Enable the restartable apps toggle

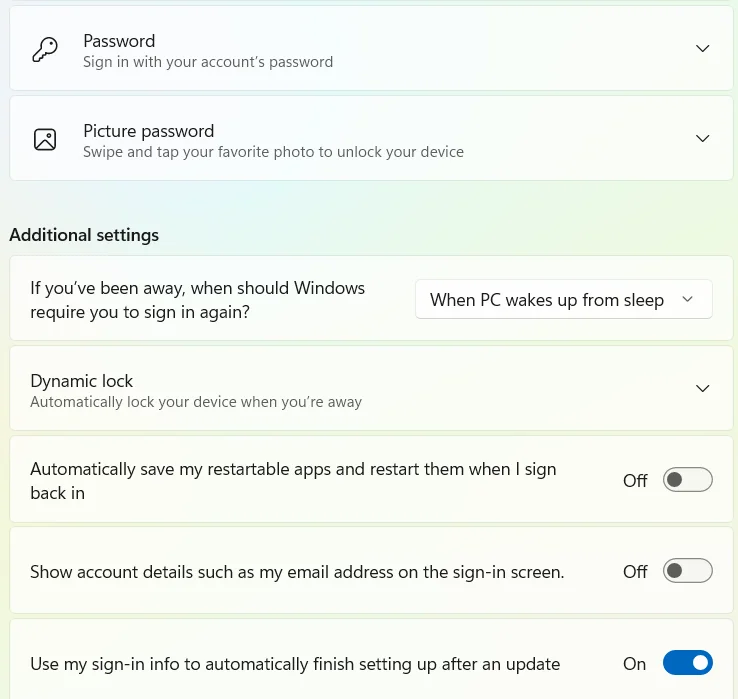[x=688, y=480]
